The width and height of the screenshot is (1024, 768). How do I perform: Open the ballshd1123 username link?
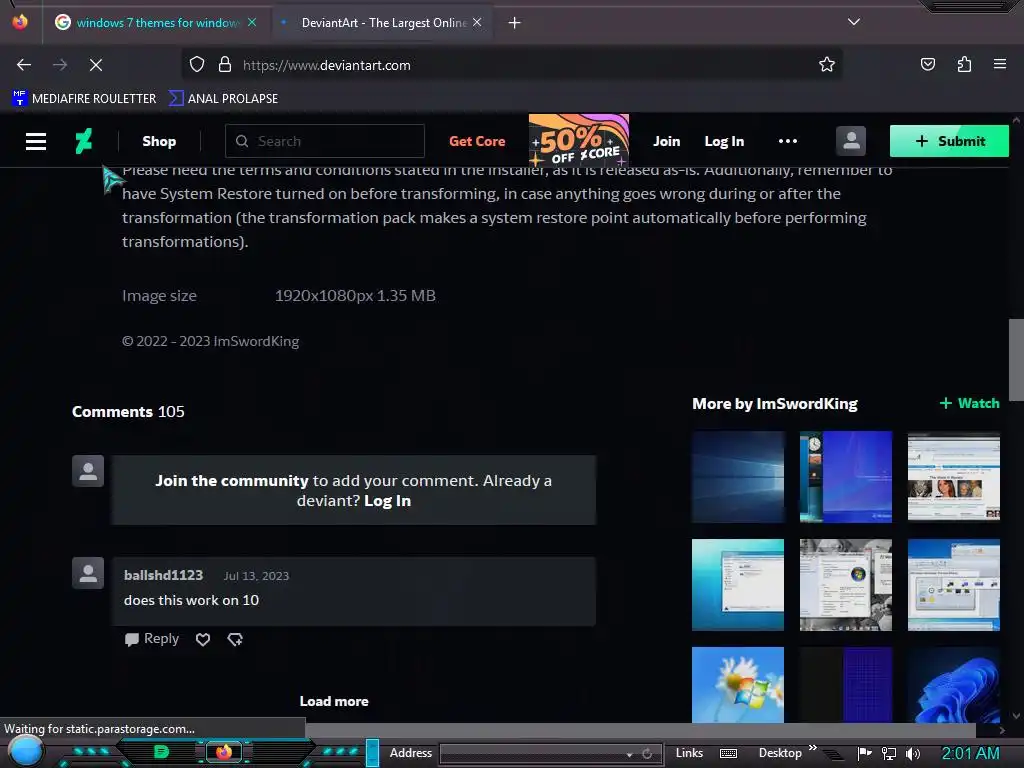coord(163,575)
